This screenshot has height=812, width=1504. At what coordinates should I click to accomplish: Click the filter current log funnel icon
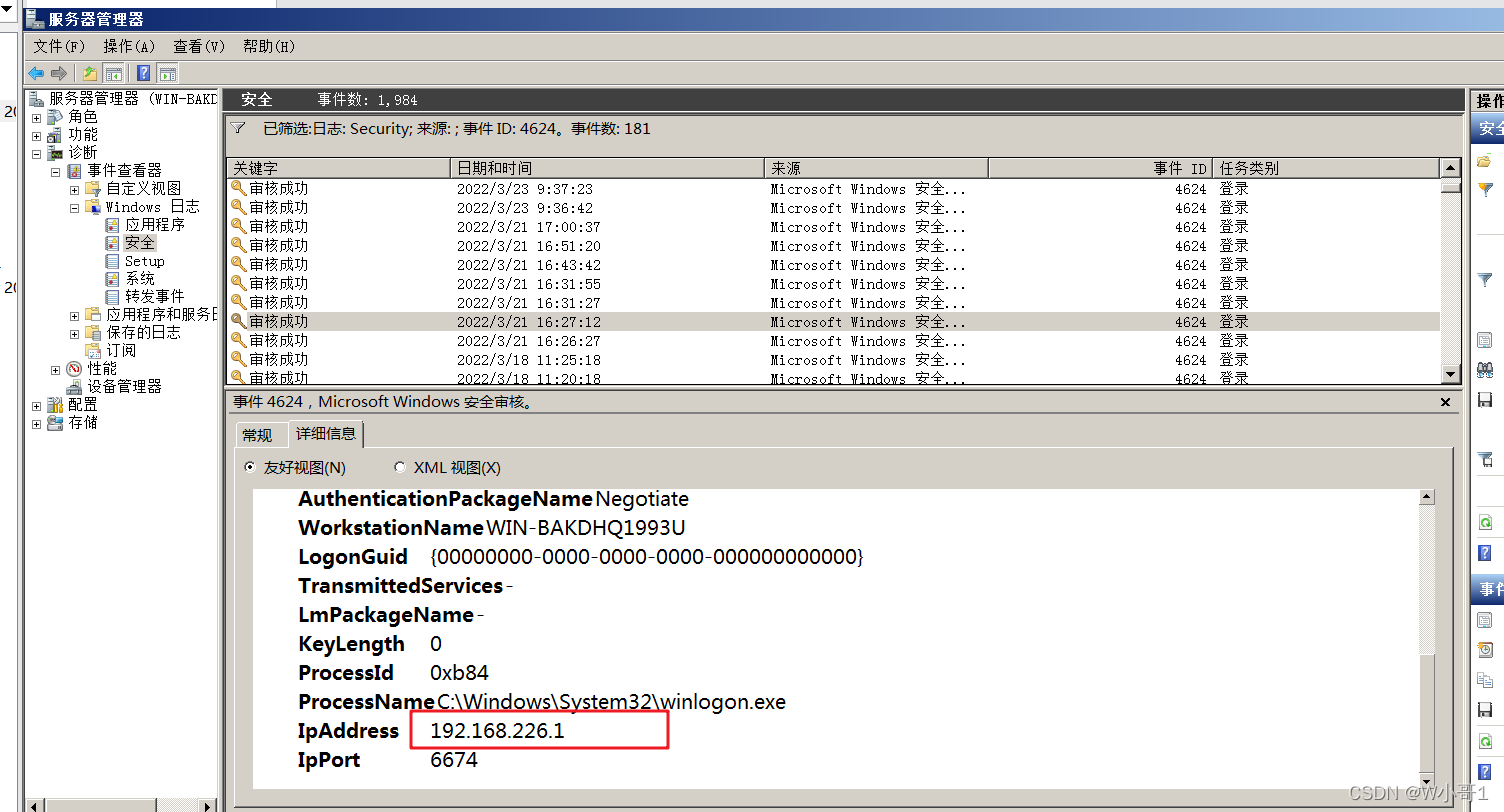[1485, 280]
